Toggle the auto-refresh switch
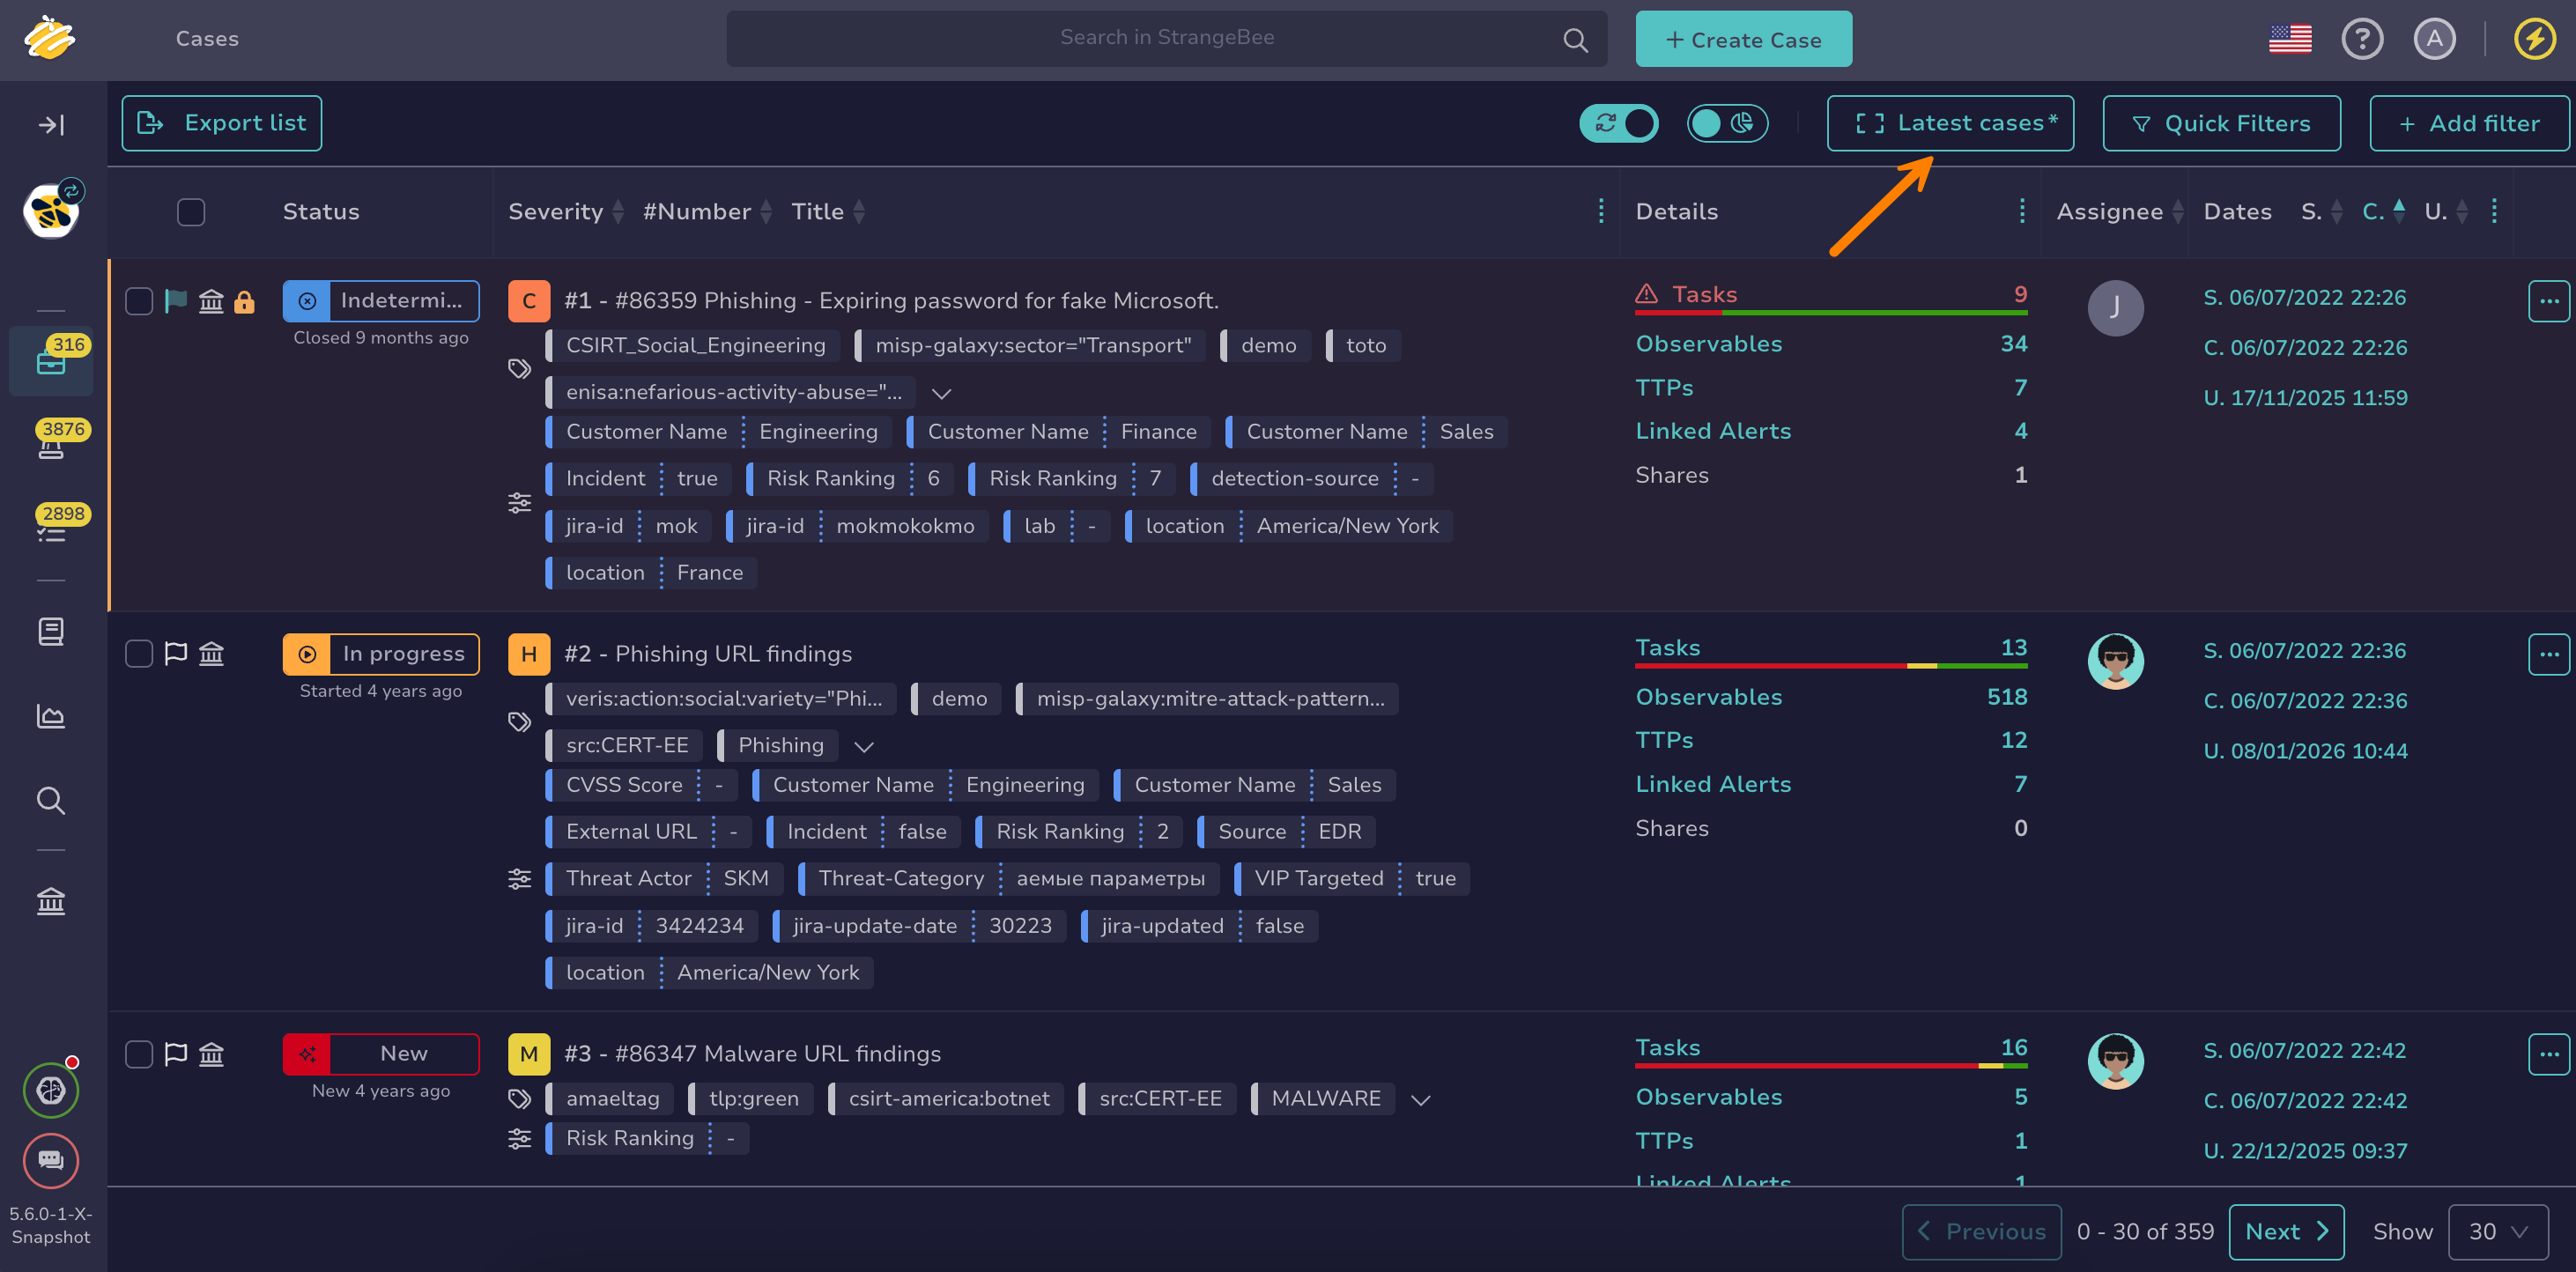2576x1272 pixels. coord(1618,123)
